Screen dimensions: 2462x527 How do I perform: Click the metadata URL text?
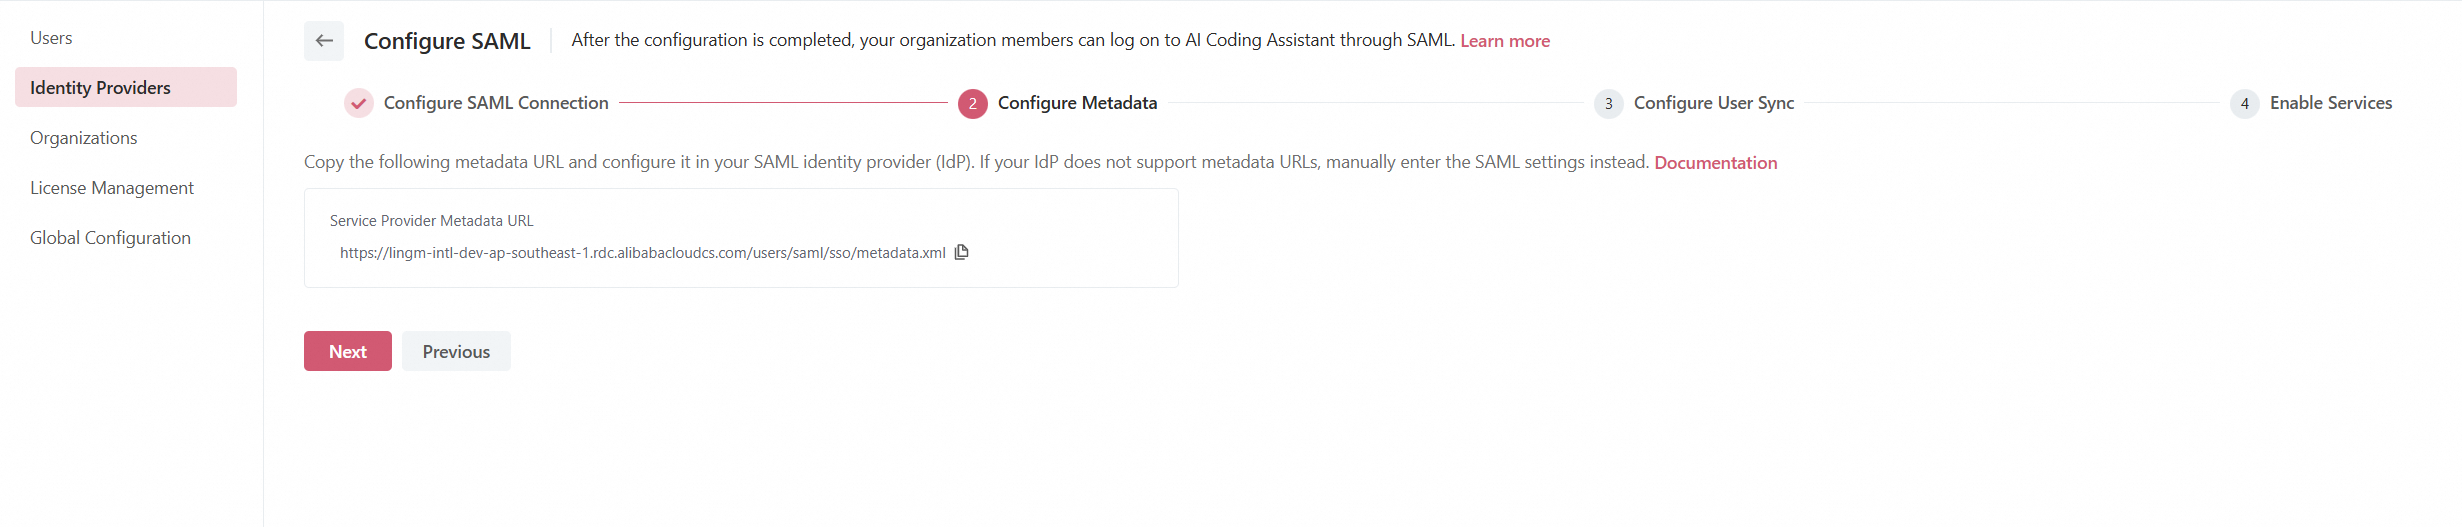[642, 253]
